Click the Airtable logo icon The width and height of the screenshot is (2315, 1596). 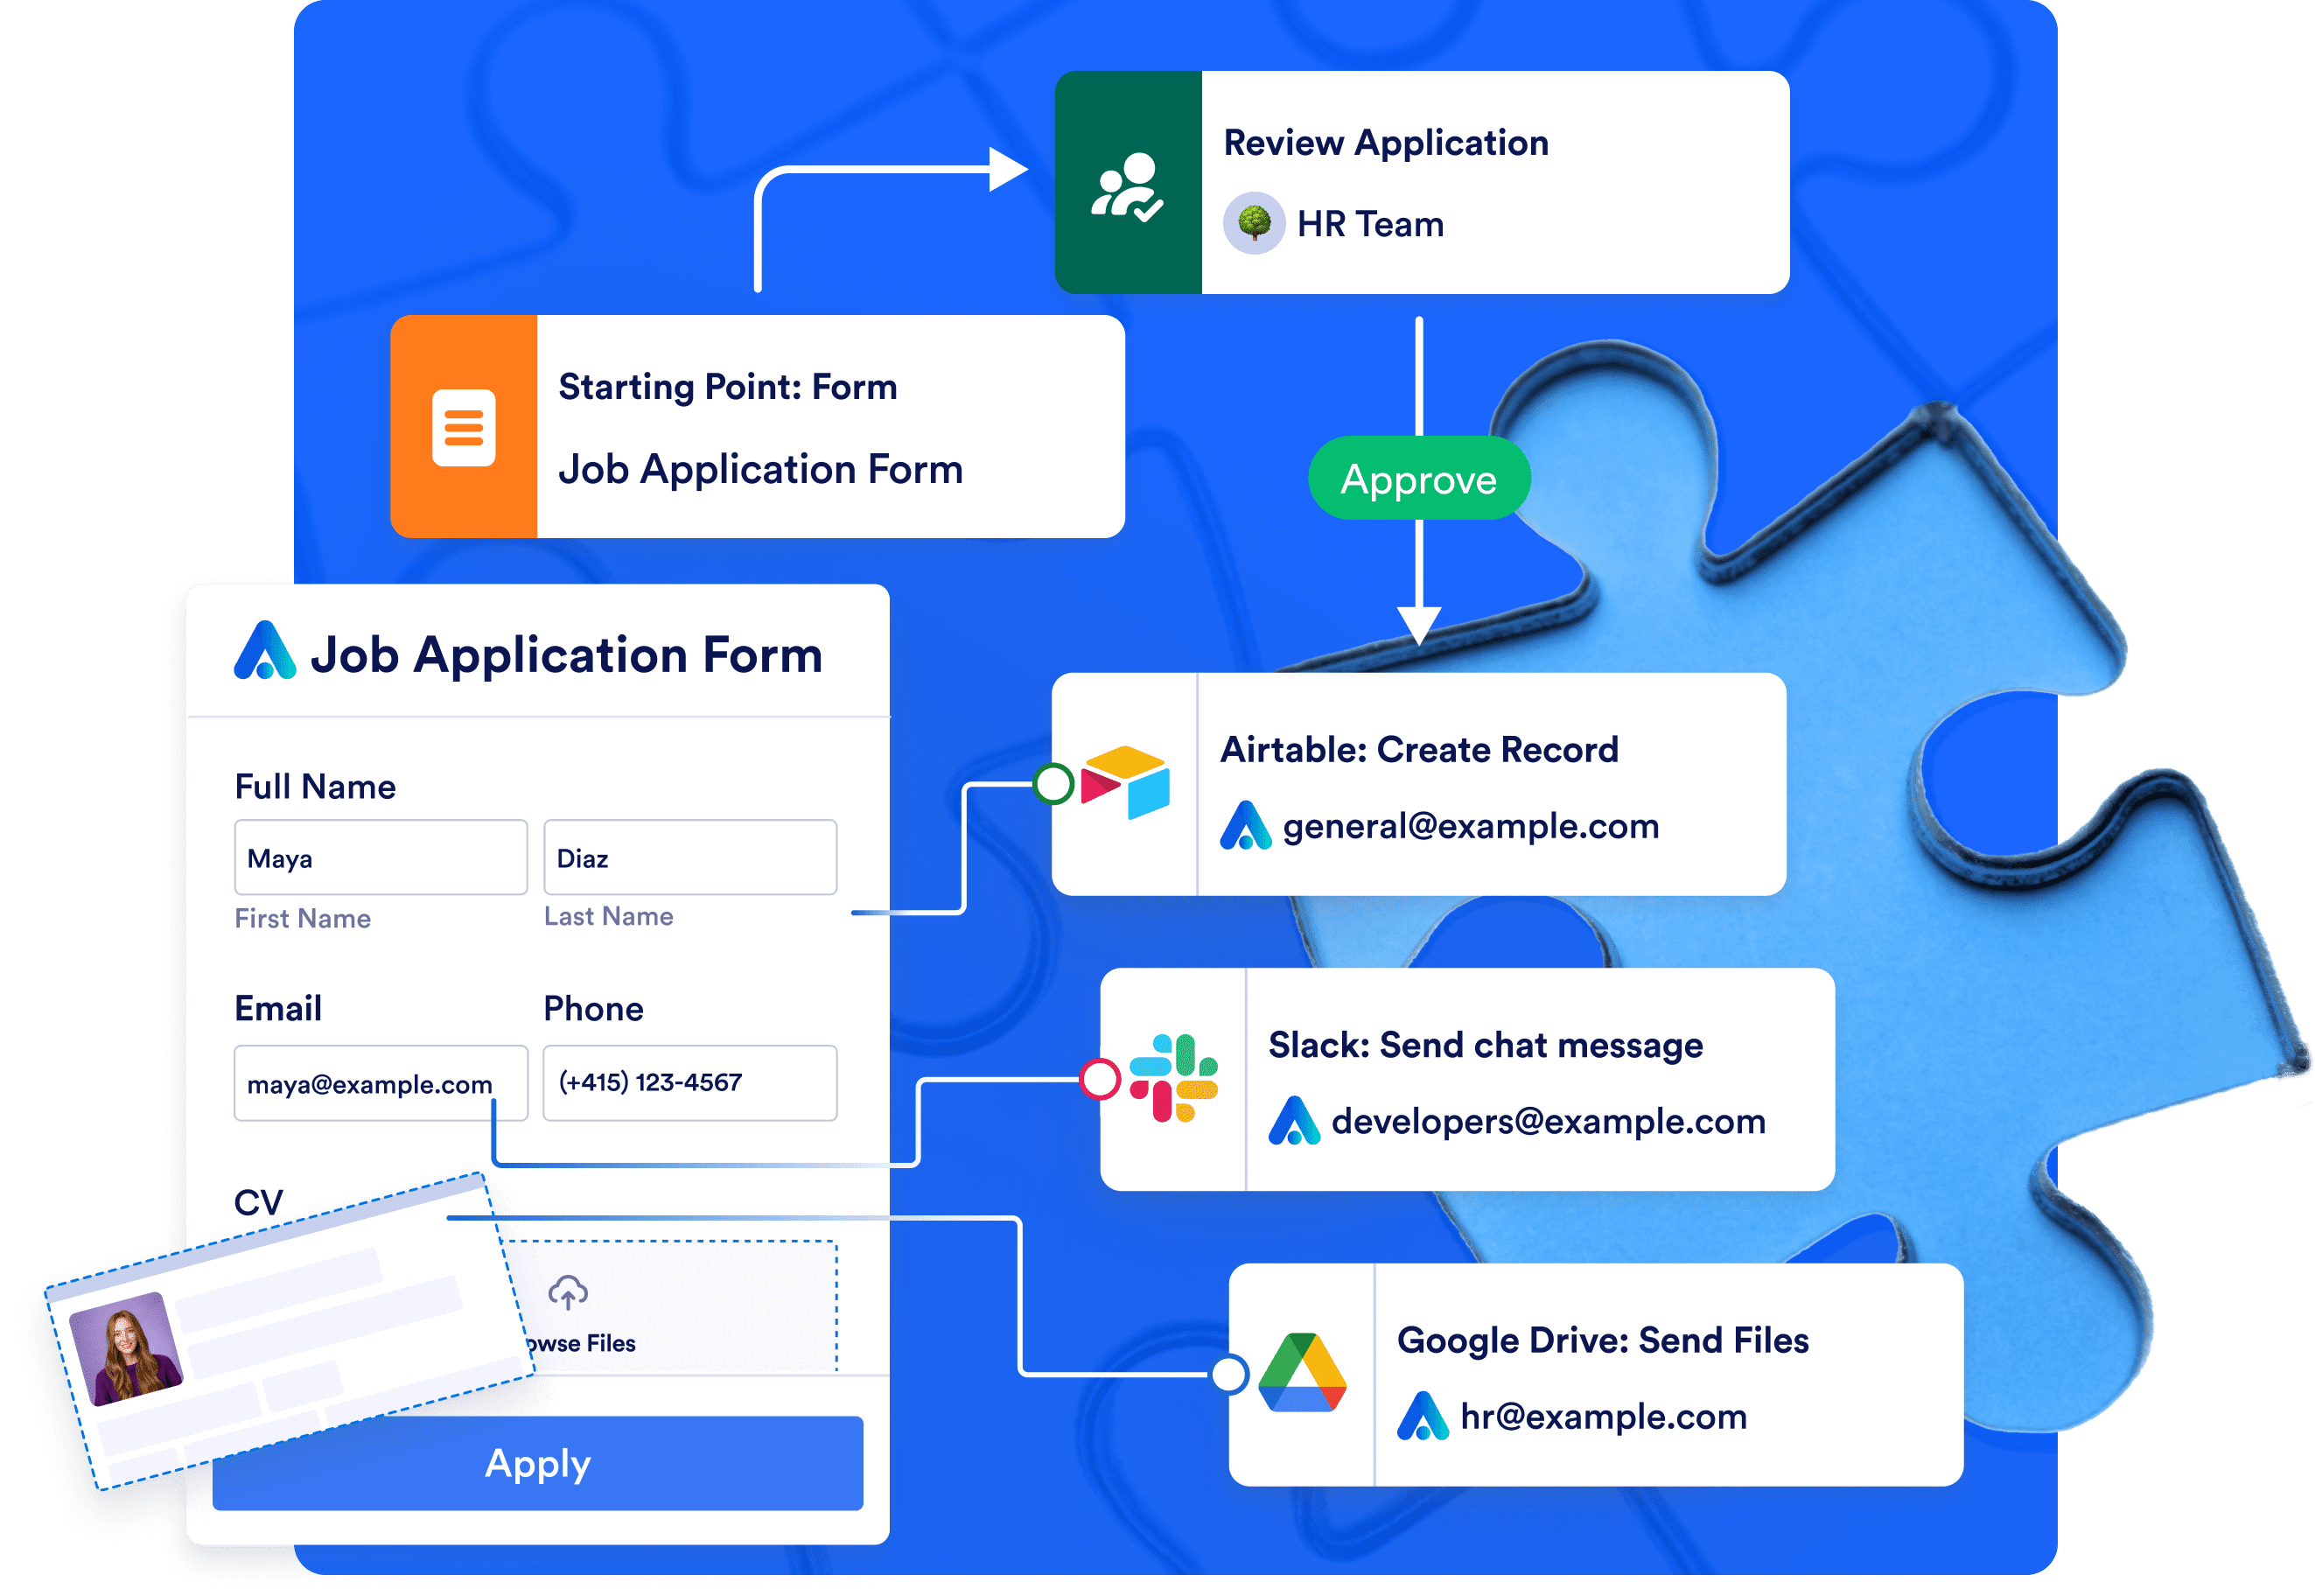(x=1126, y=783)
